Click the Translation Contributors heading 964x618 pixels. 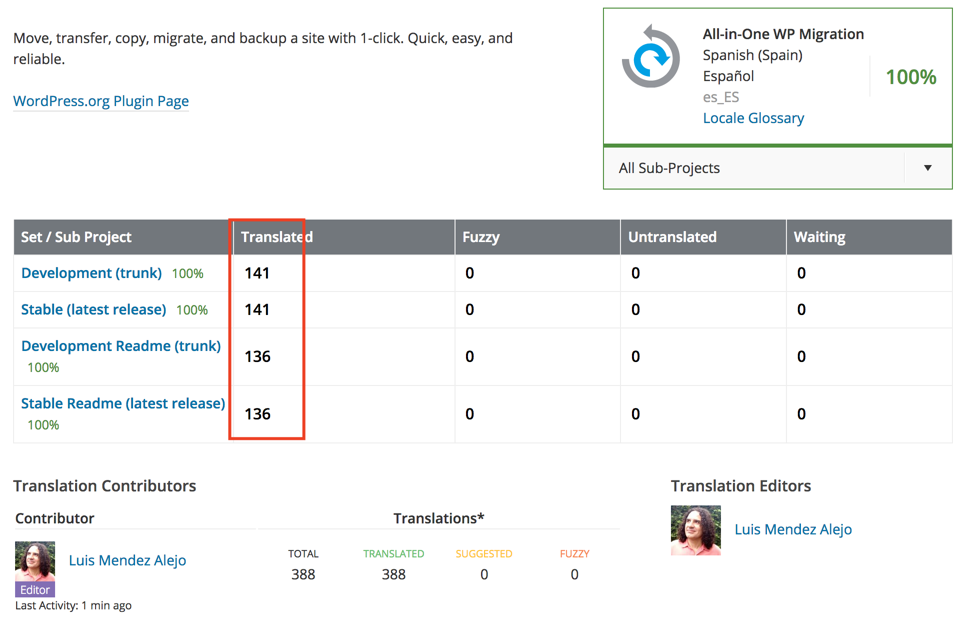click(x=105, y=486)
